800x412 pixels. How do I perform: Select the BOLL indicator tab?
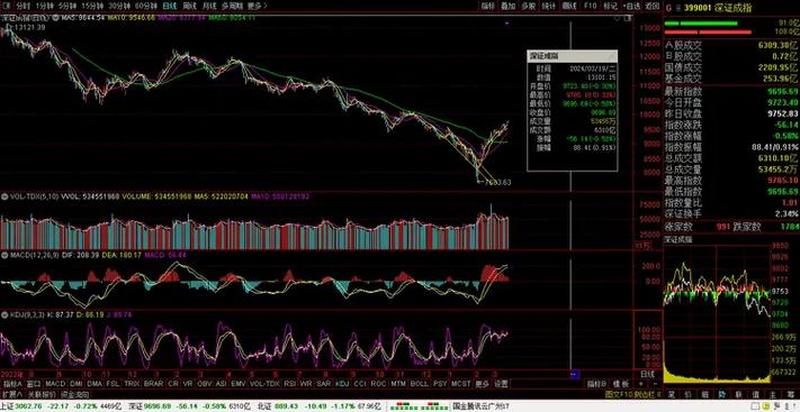pyautogui.click(x=419, y=383)
